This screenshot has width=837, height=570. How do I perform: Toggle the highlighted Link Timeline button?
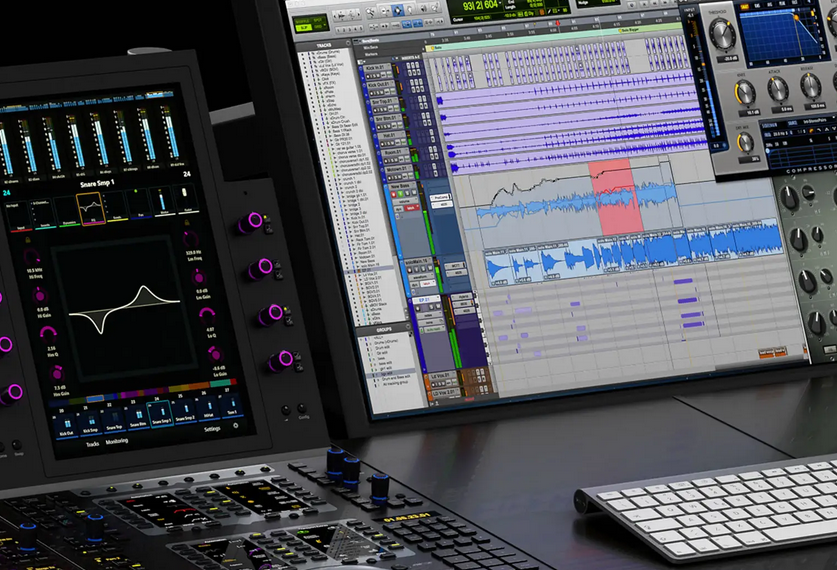tap(407, 24)
